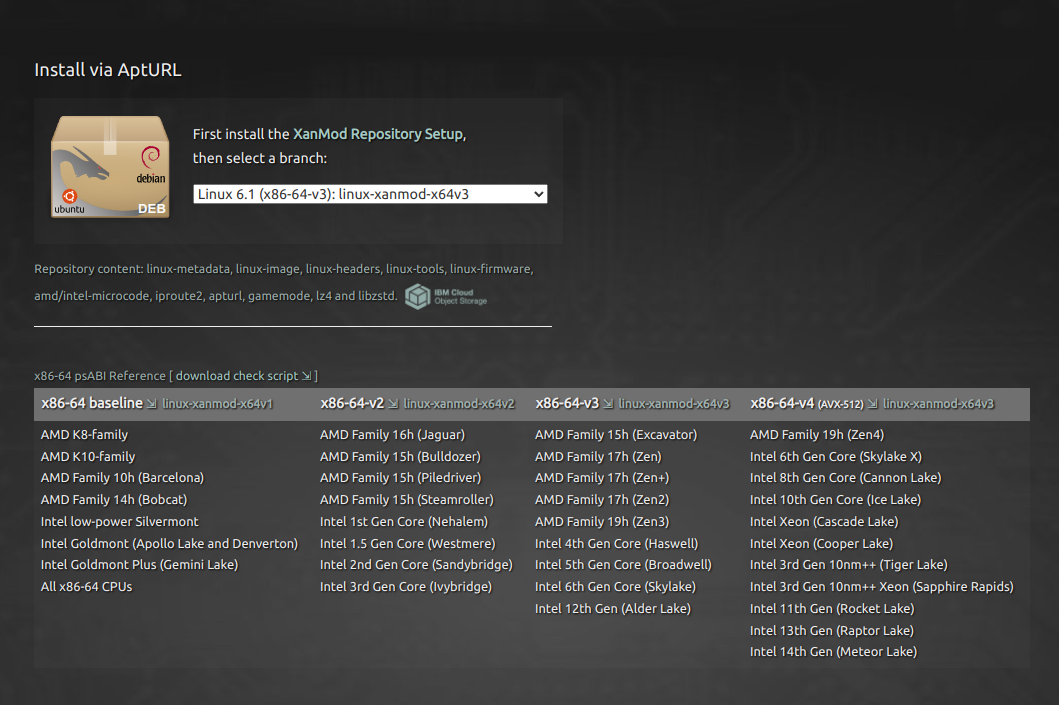This screenshot has height=705, width=1059.
Task: Select 'AMD Family 15h (Piledriver)'
Action: pyautogui.click(x=401, y=478)
